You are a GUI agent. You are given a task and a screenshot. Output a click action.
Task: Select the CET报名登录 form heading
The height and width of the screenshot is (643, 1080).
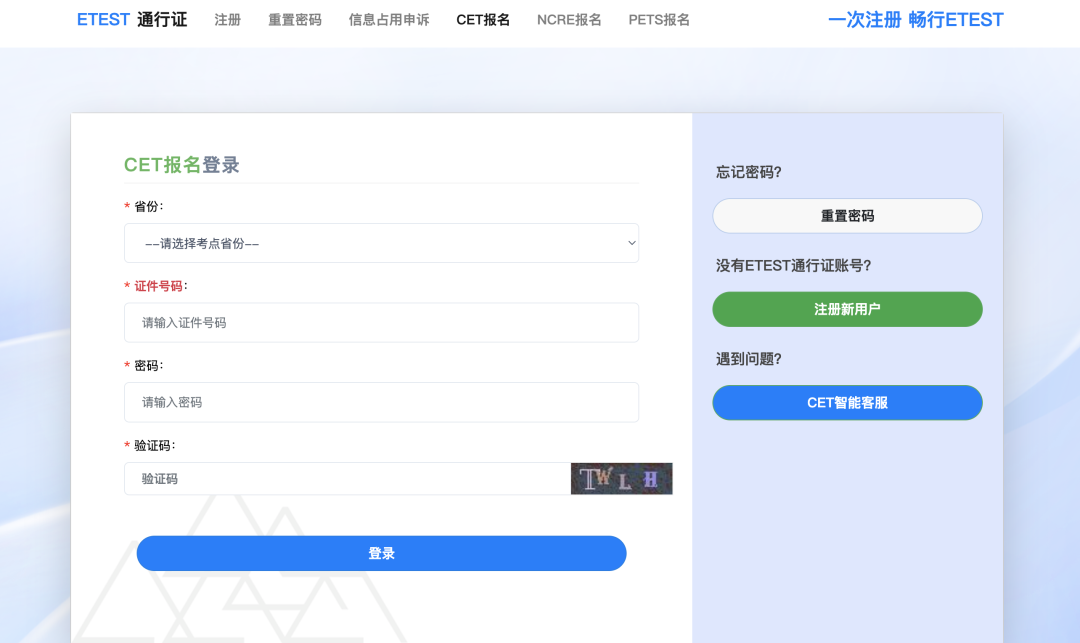181,164
